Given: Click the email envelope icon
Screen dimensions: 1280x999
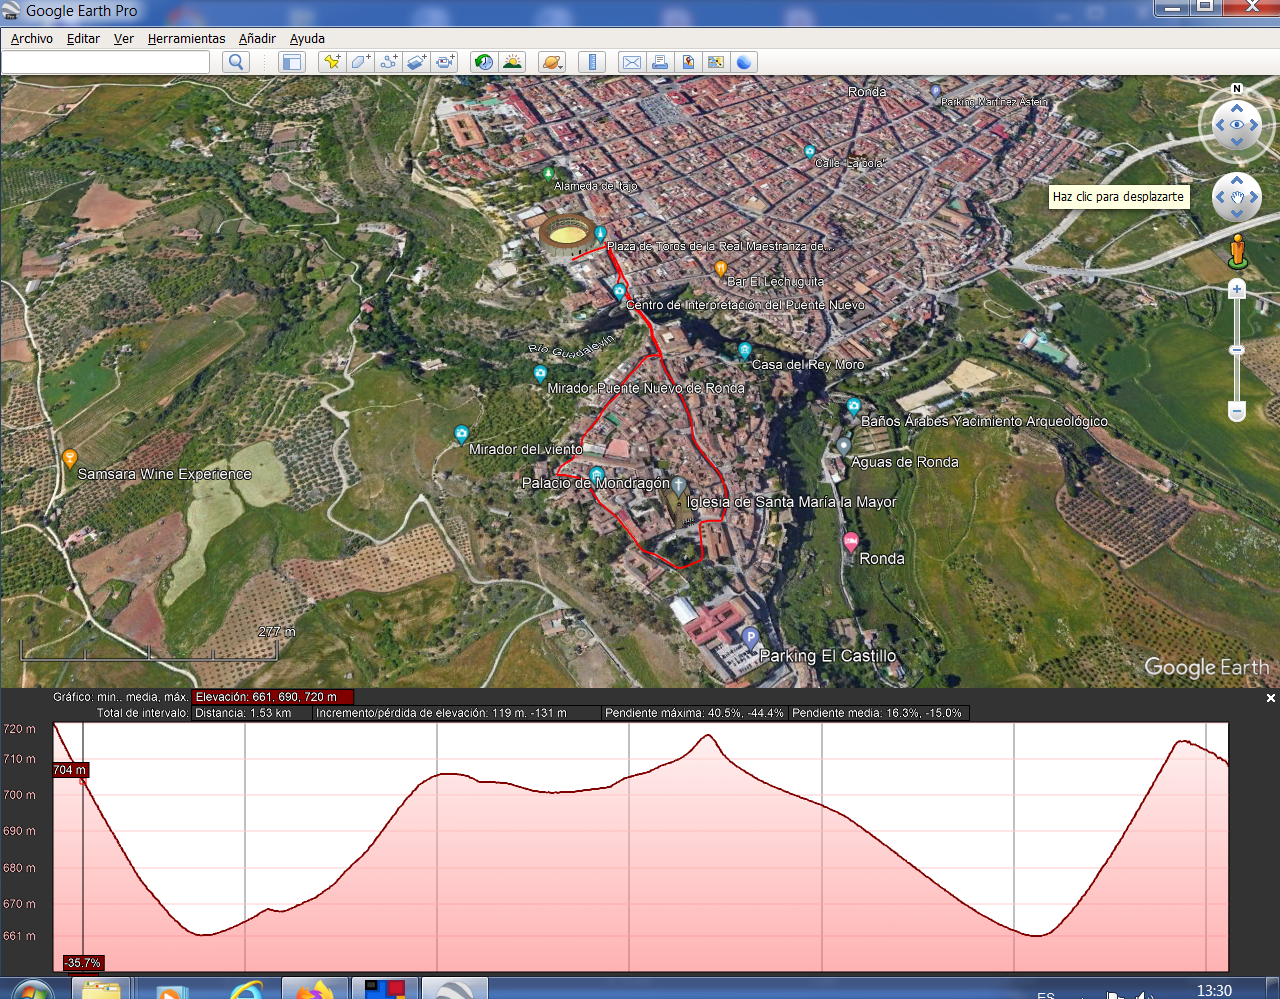Looking at the screenshot, I should click(x=632, y=62).
